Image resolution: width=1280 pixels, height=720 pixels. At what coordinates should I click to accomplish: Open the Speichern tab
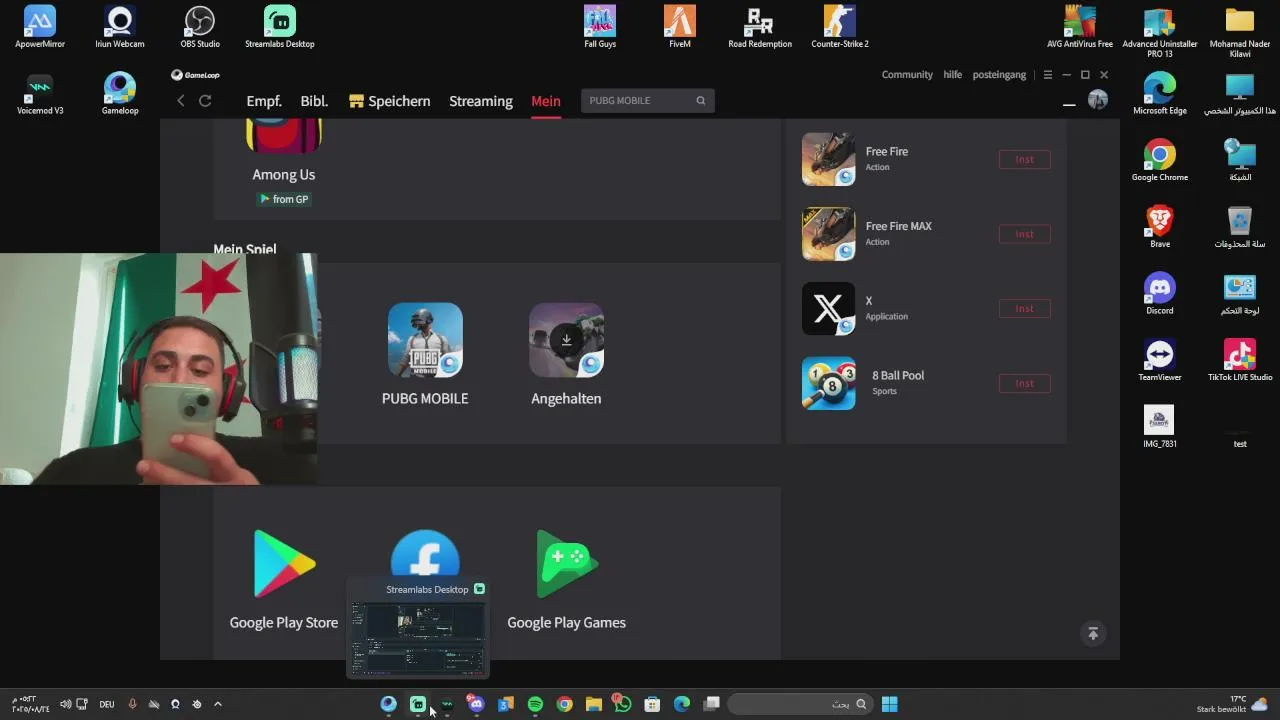[x=389, y=101]
